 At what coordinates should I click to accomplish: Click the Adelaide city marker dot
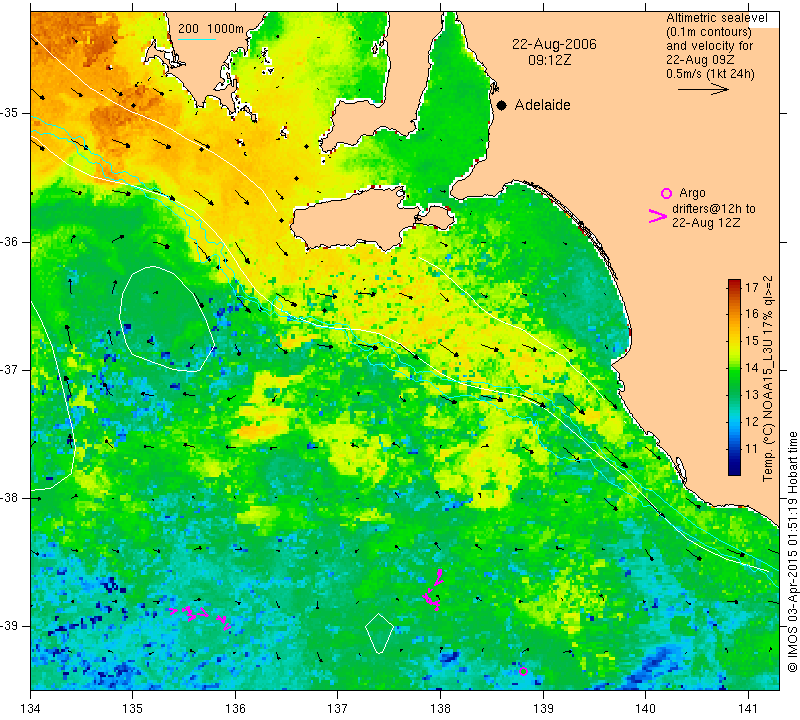point(502,106)
